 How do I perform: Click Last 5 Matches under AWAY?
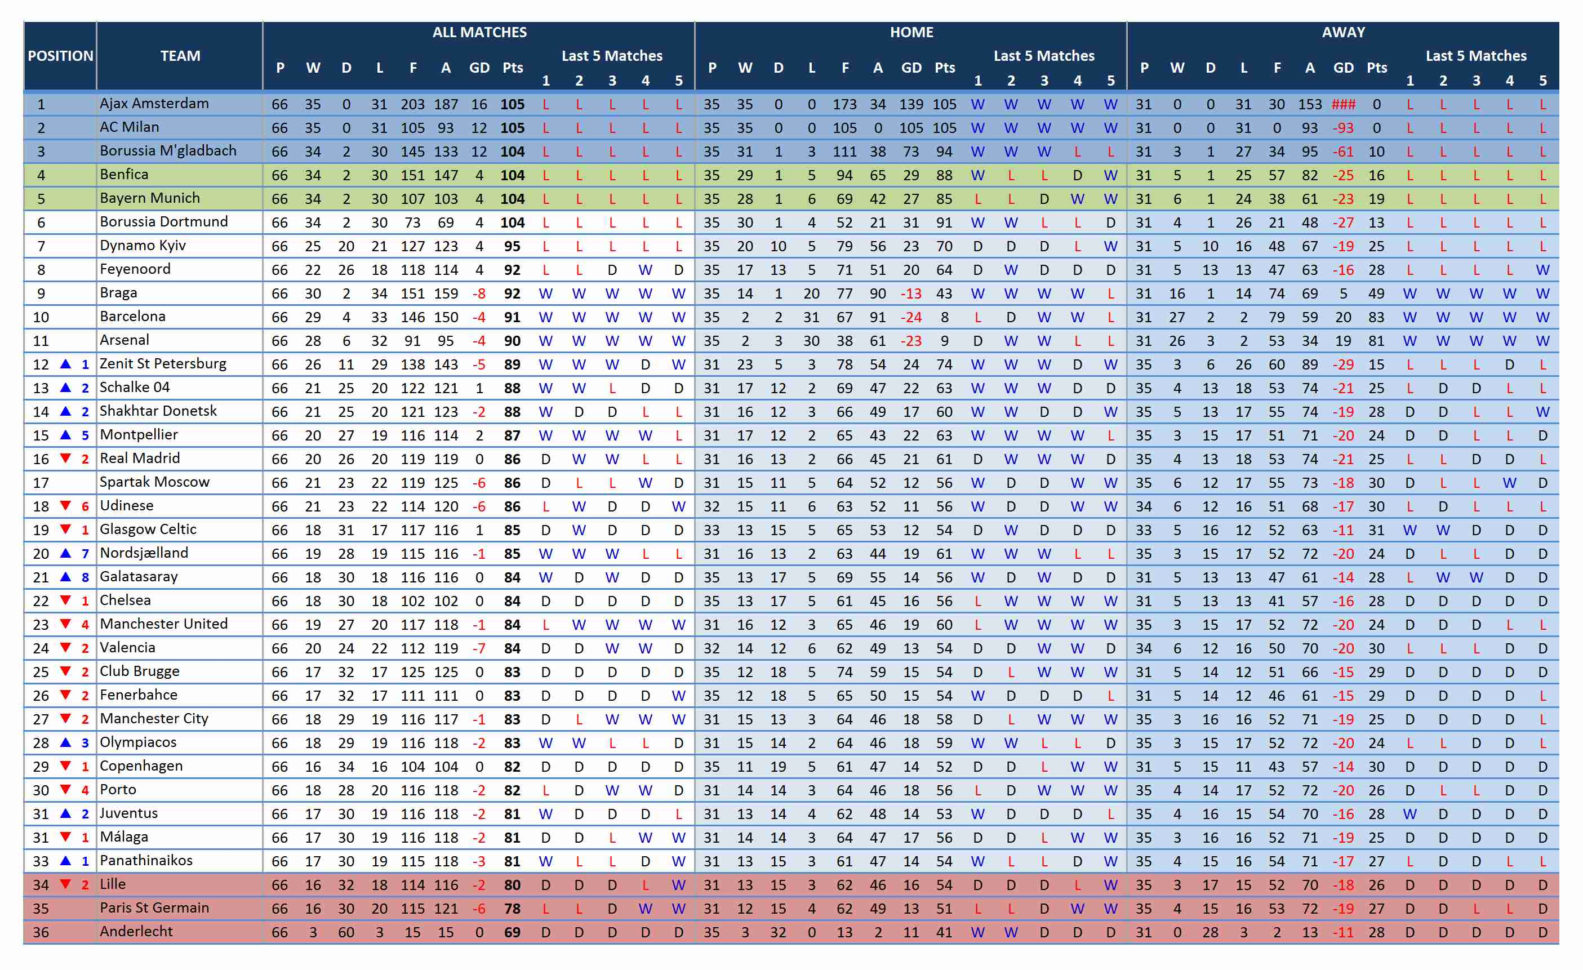[1476, 56]
